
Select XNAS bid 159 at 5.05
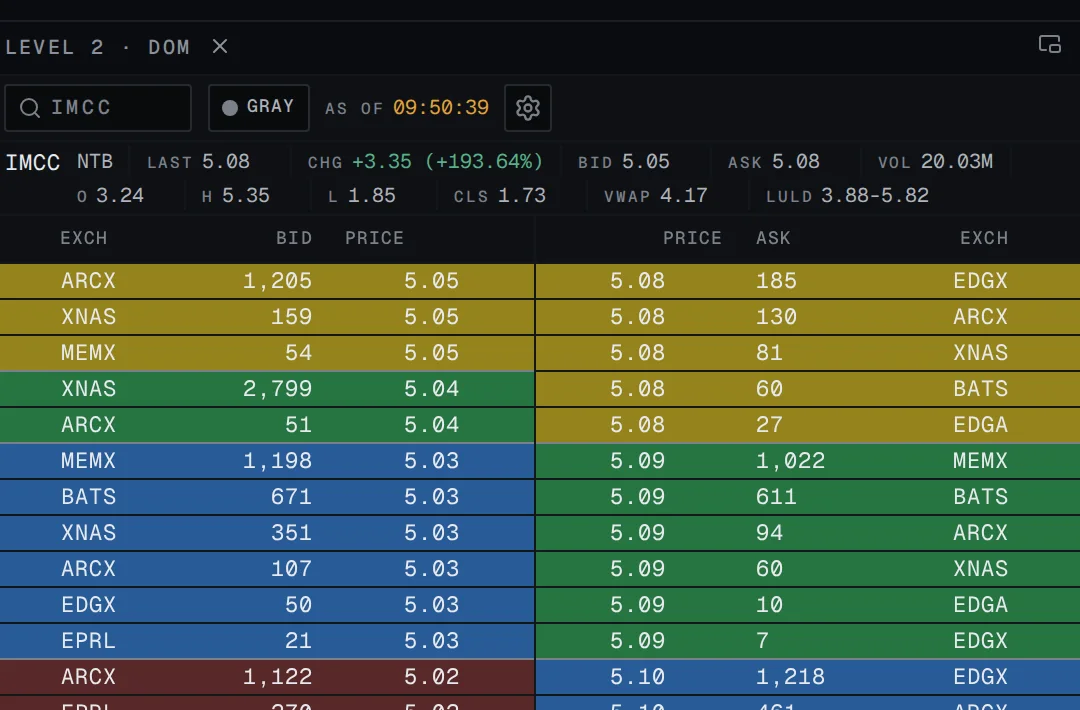tap(267, 317)
